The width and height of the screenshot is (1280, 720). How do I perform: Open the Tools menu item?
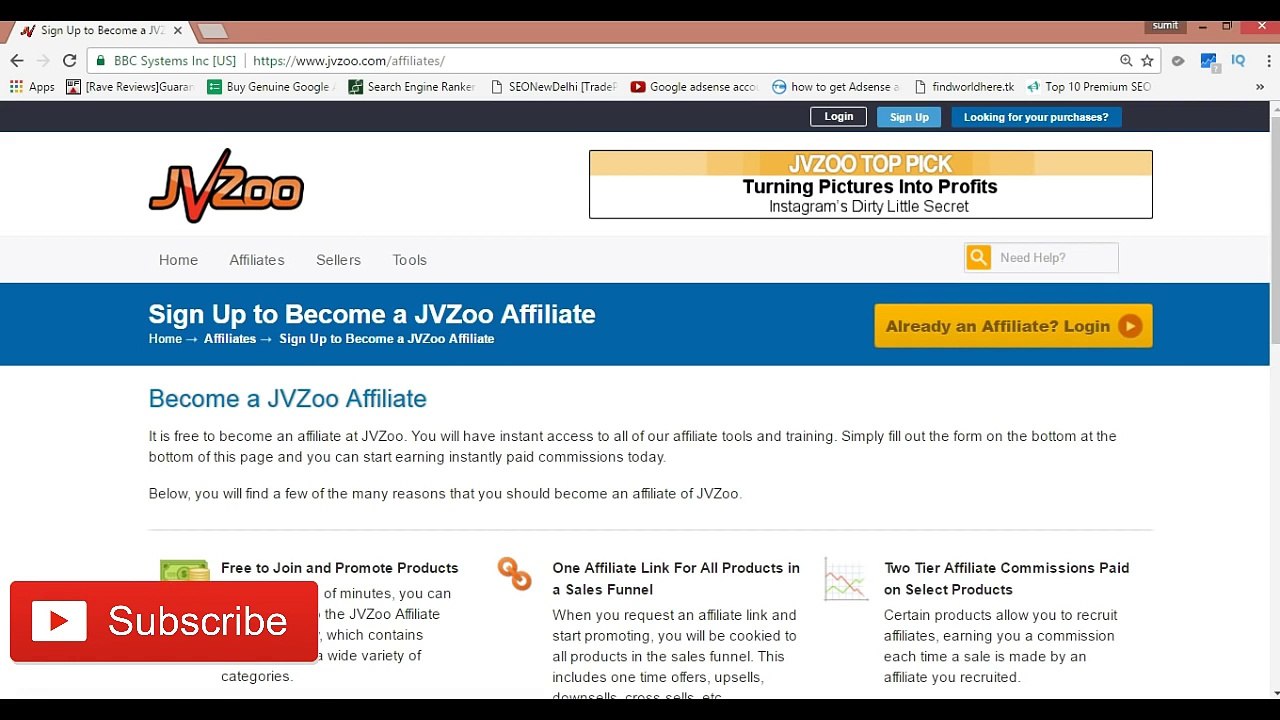(x=409, y=260)
